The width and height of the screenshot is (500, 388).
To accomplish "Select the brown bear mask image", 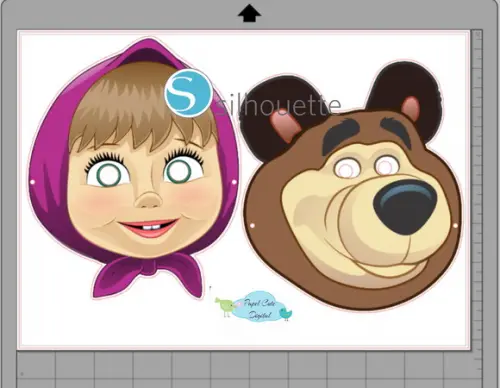I will (352, 187).
